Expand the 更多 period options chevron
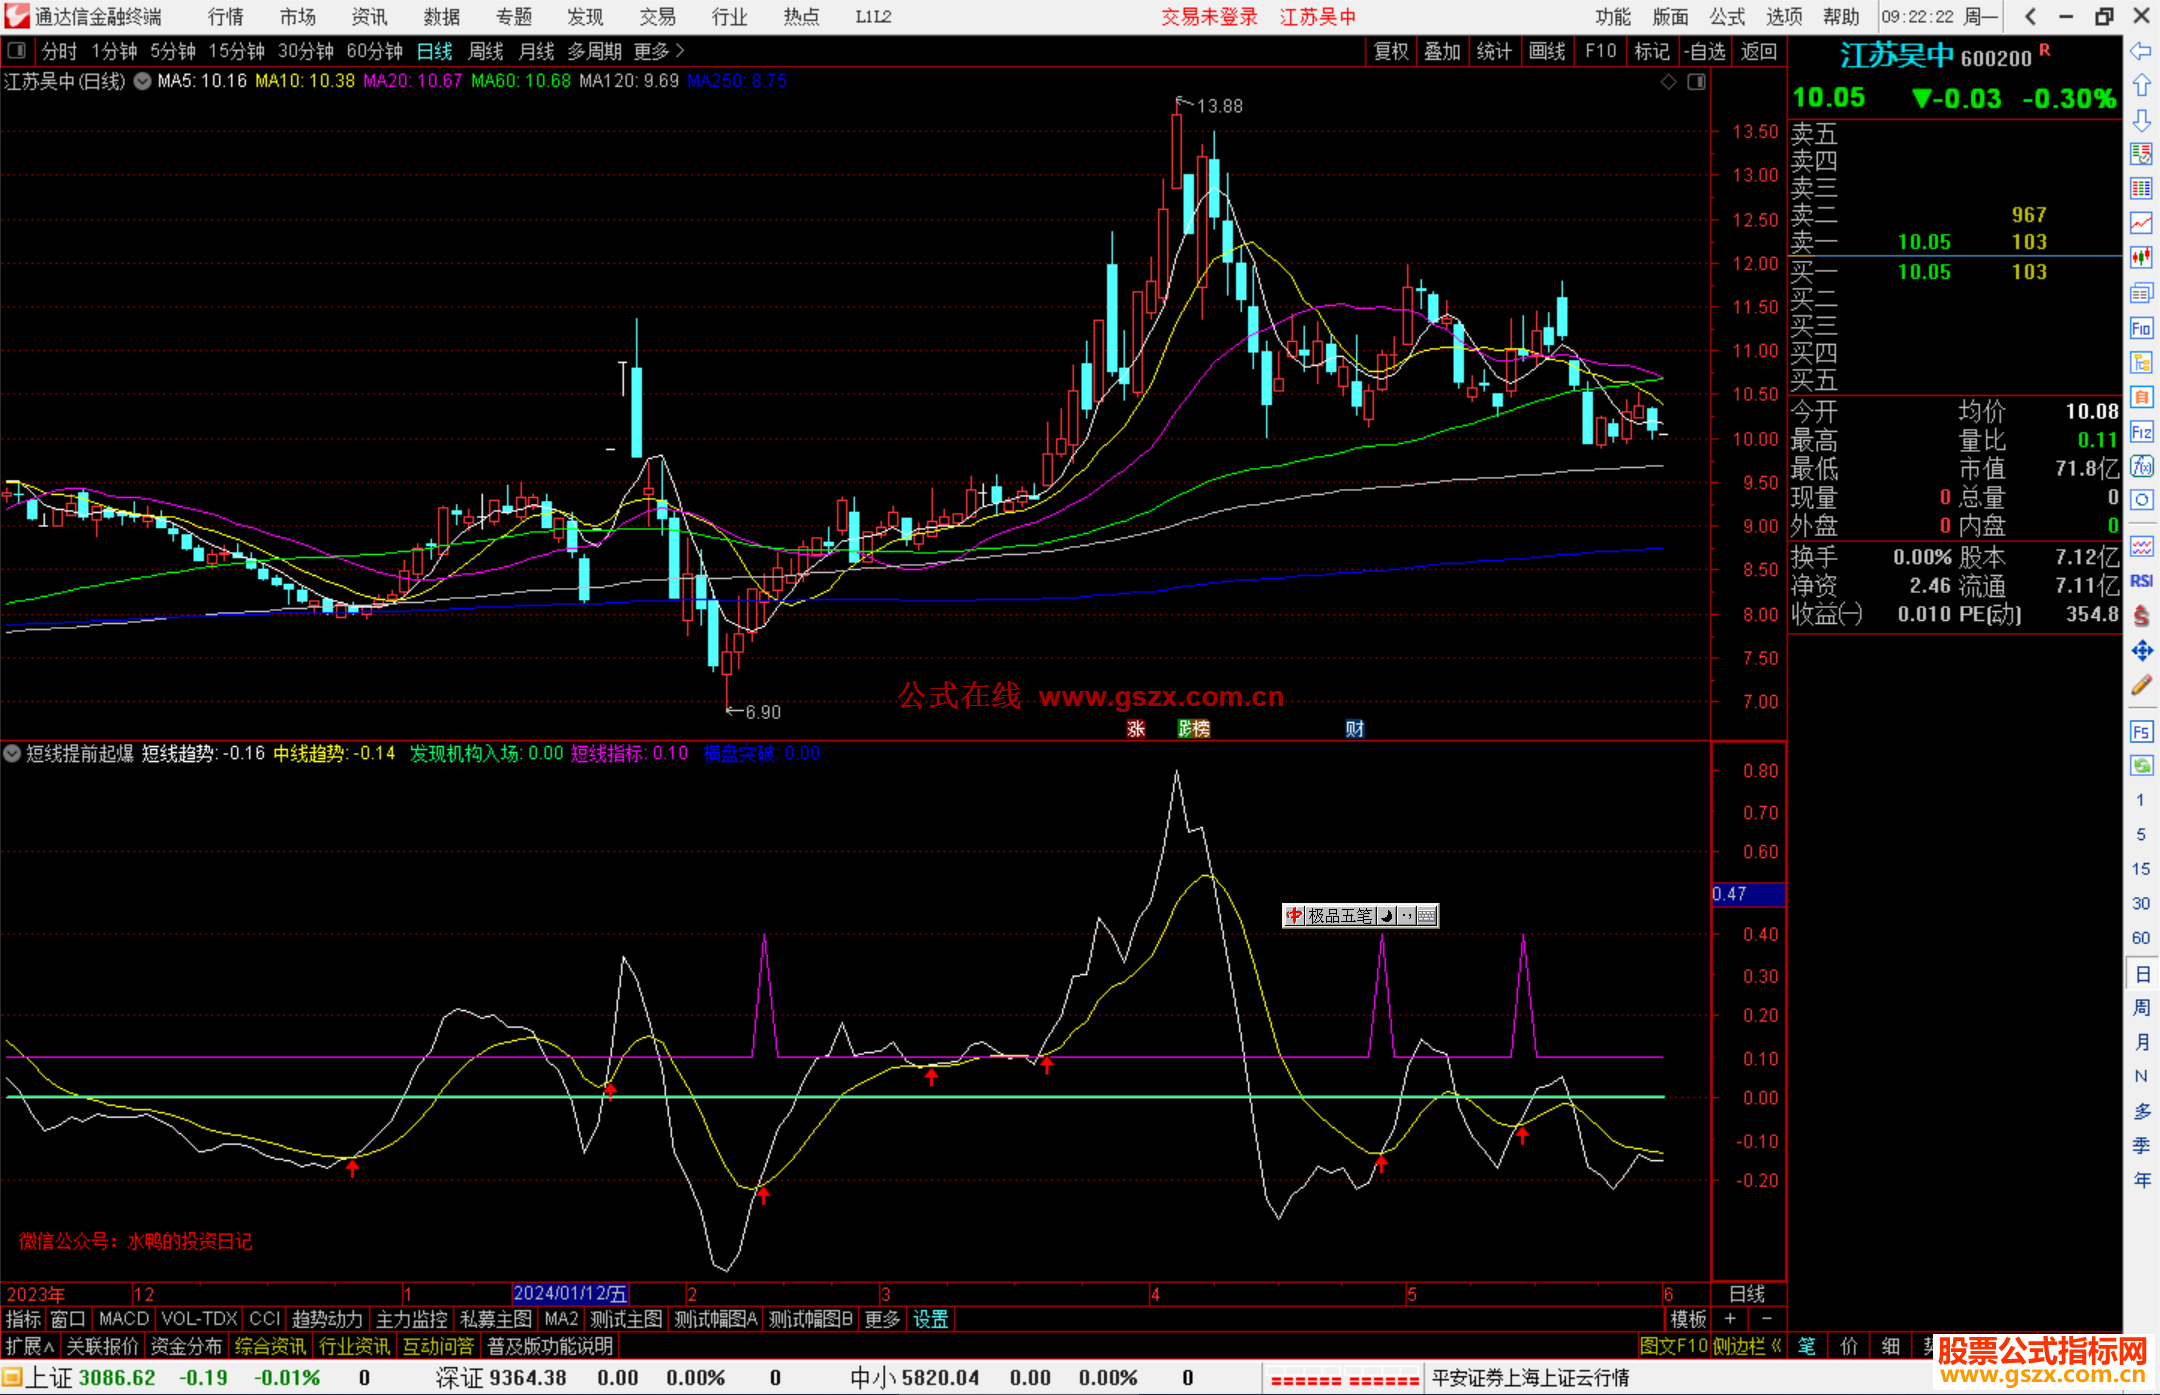Screen dimensions: 2160x1395 pyautogui.click(x=679, y=51)
